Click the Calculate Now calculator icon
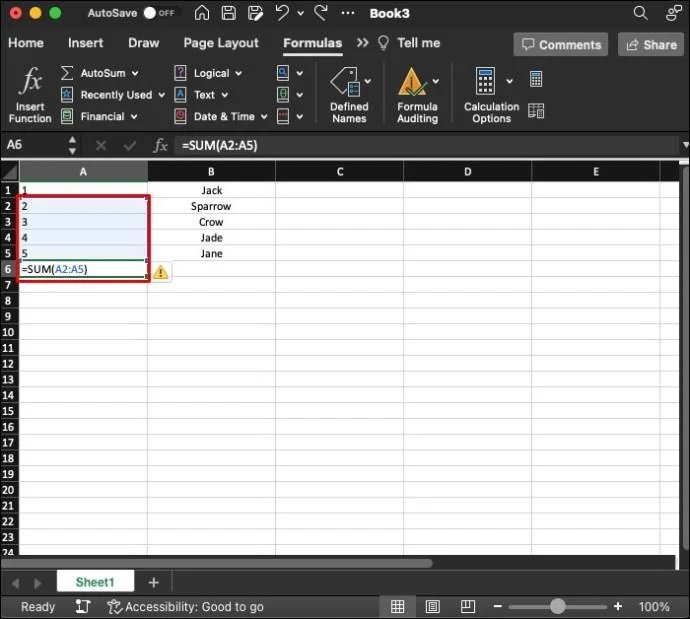 pos(536,79)
